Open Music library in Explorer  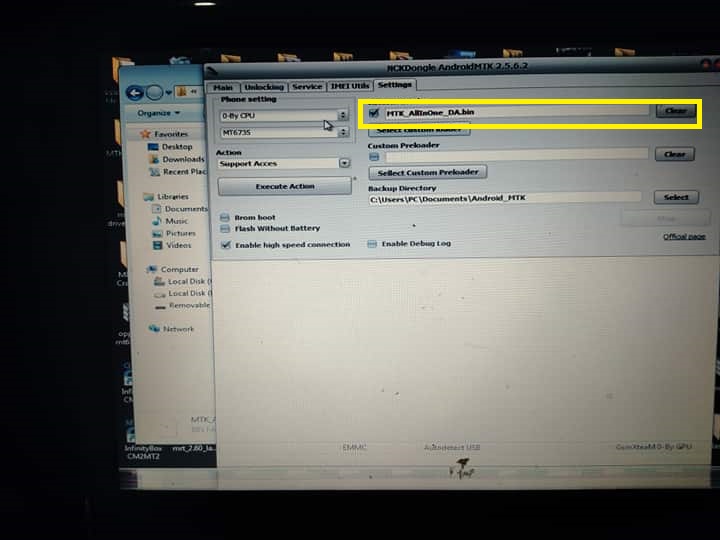coord(176,221)
